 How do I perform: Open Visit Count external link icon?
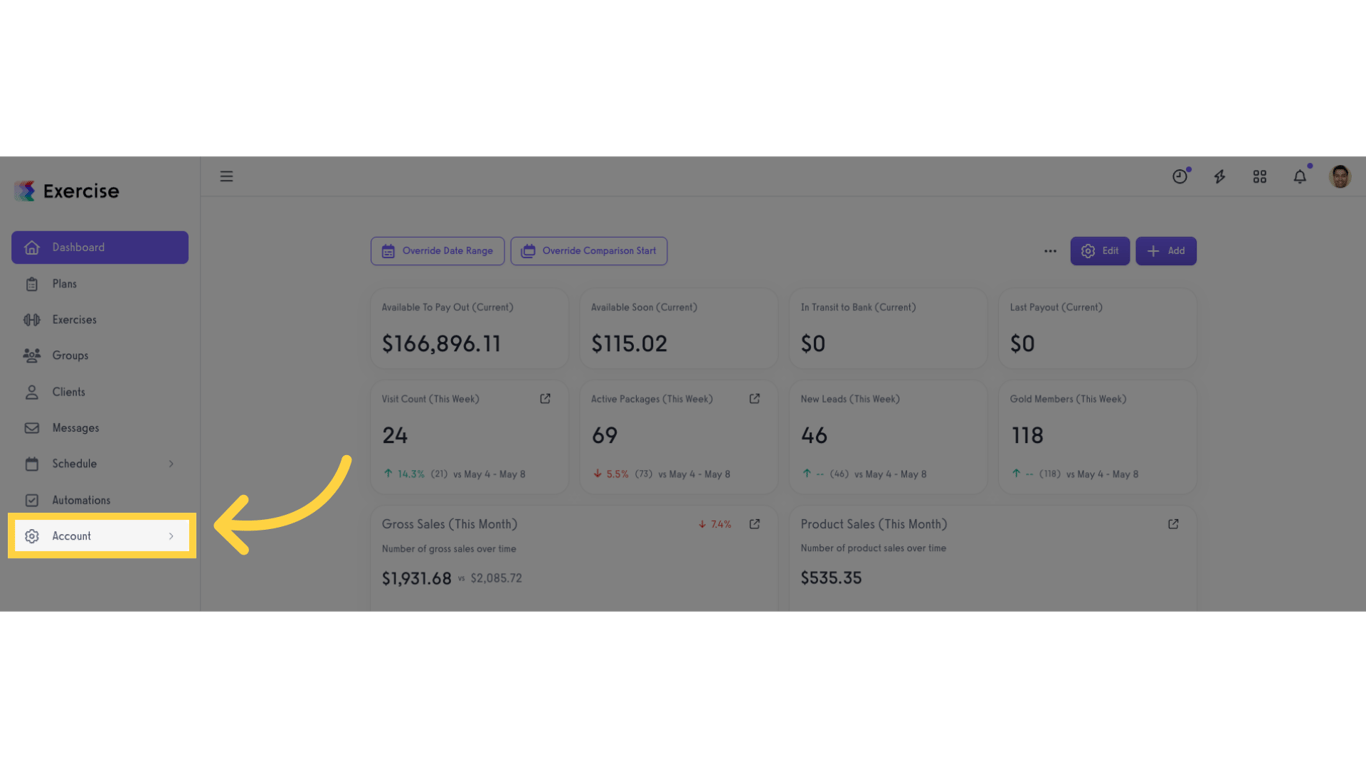(545, 399)
